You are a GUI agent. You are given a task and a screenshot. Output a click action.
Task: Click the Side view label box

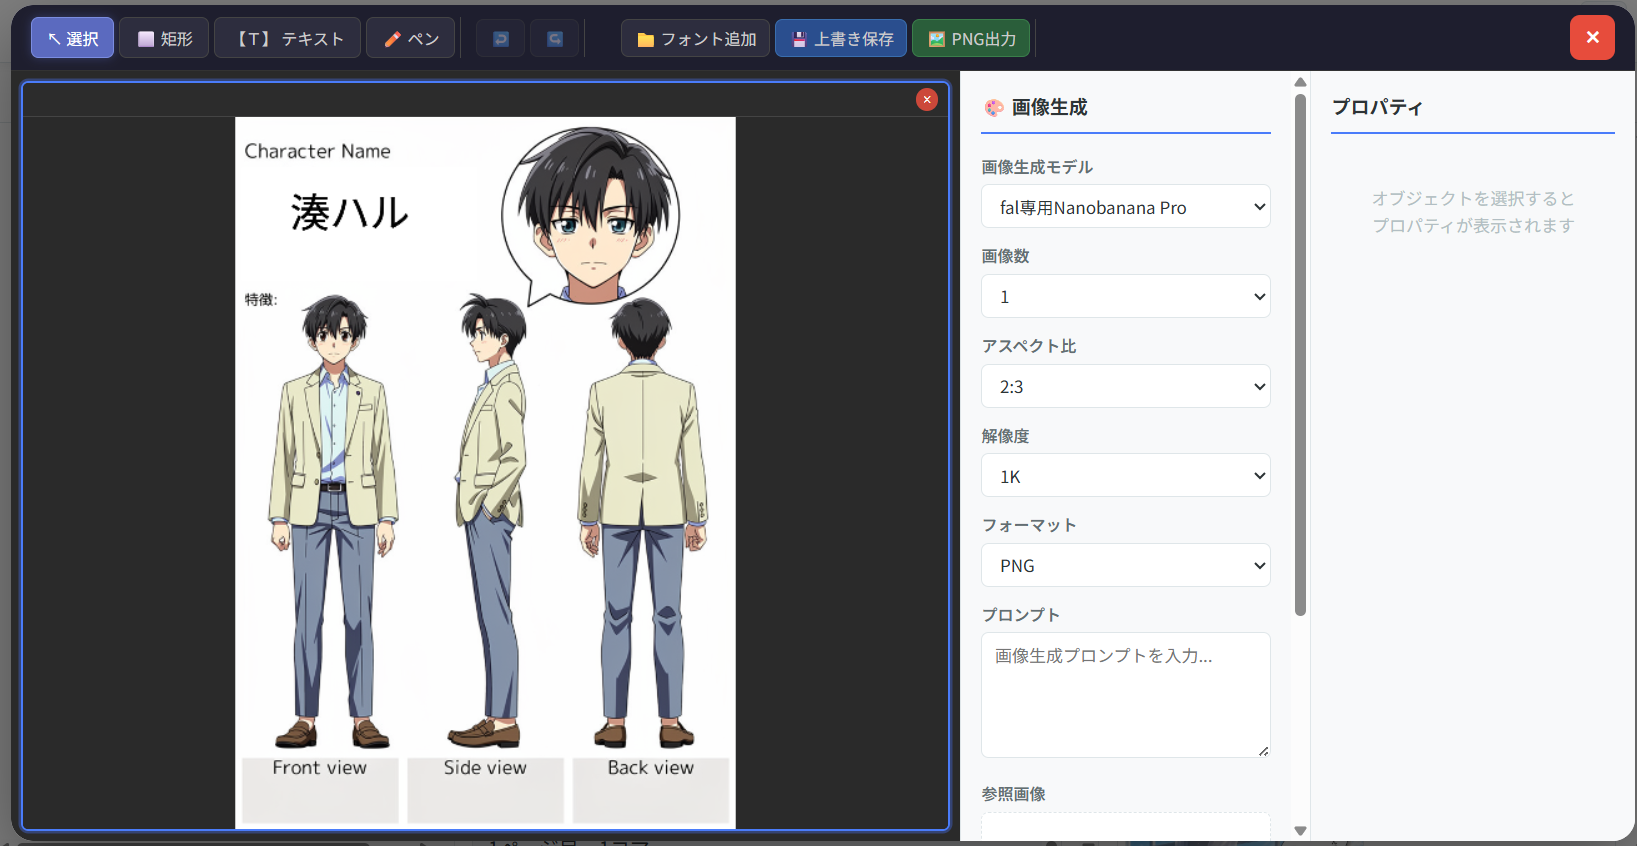coord(485,789)
